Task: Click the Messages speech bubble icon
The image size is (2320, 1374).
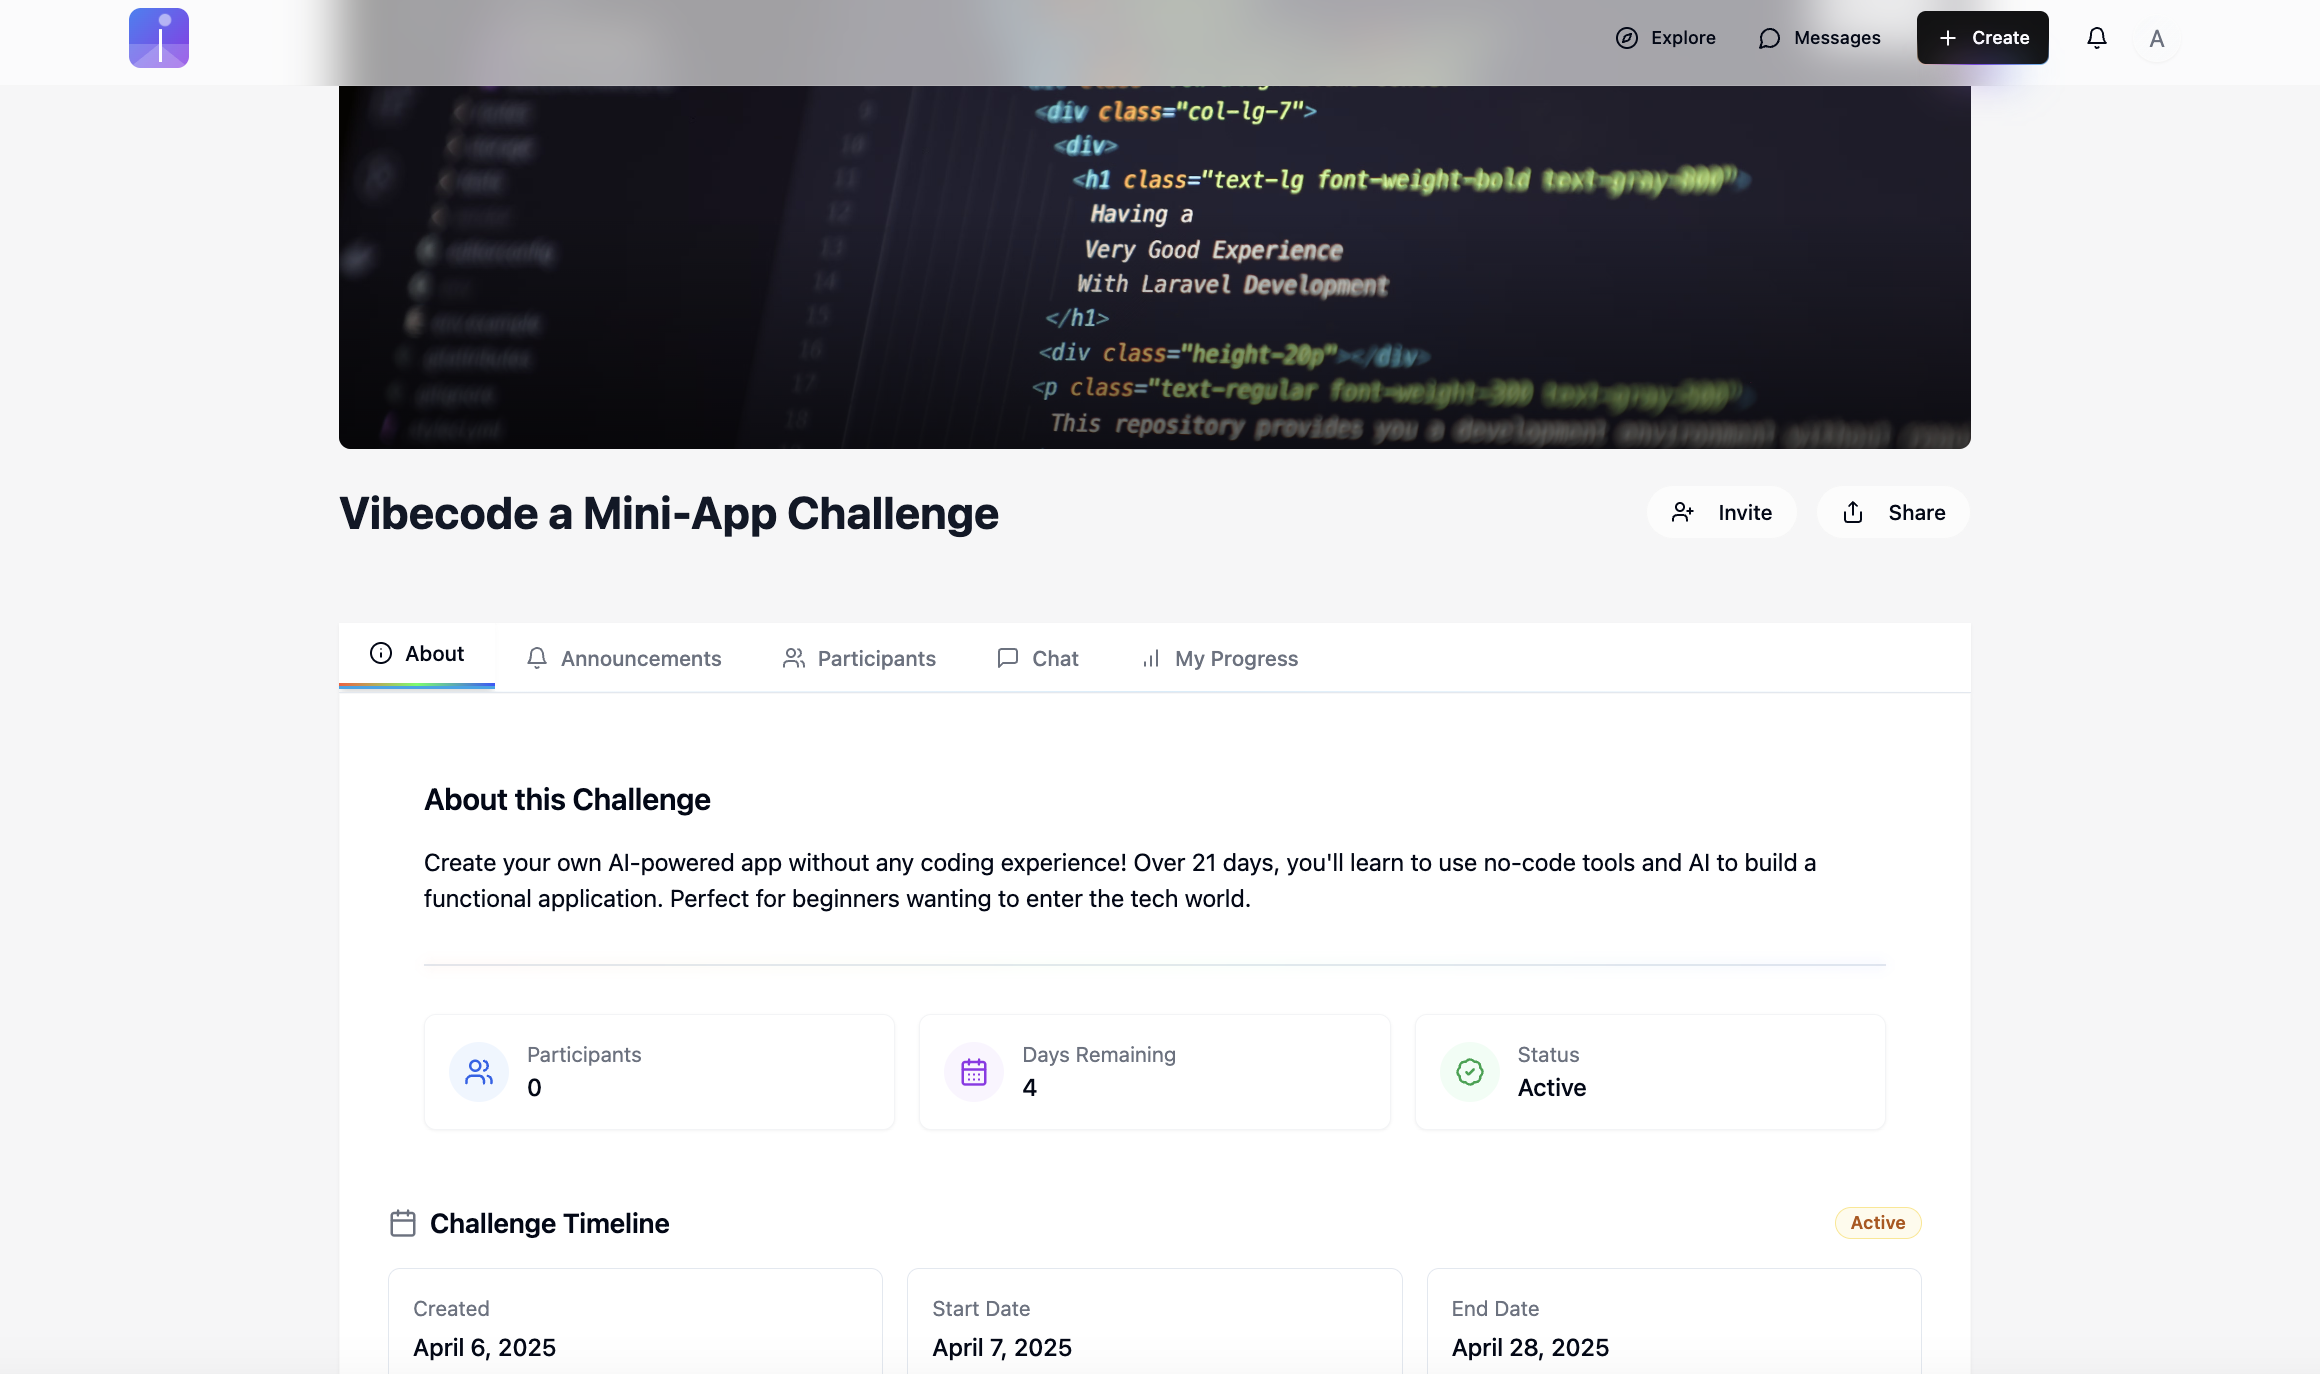Action: [x=1769, y=38]
